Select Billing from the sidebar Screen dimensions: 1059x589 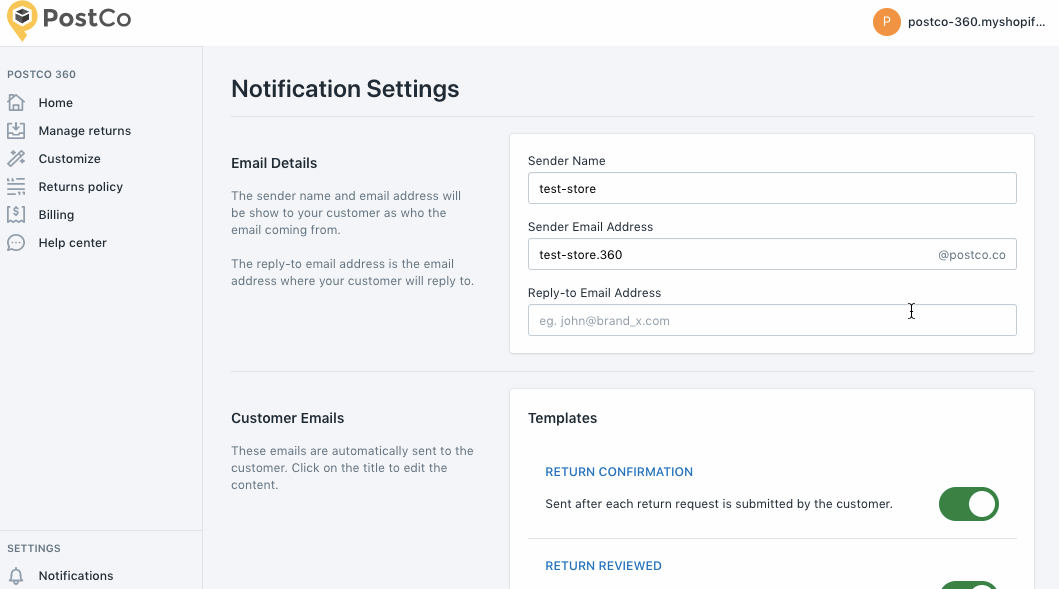[x=56, y=215]
